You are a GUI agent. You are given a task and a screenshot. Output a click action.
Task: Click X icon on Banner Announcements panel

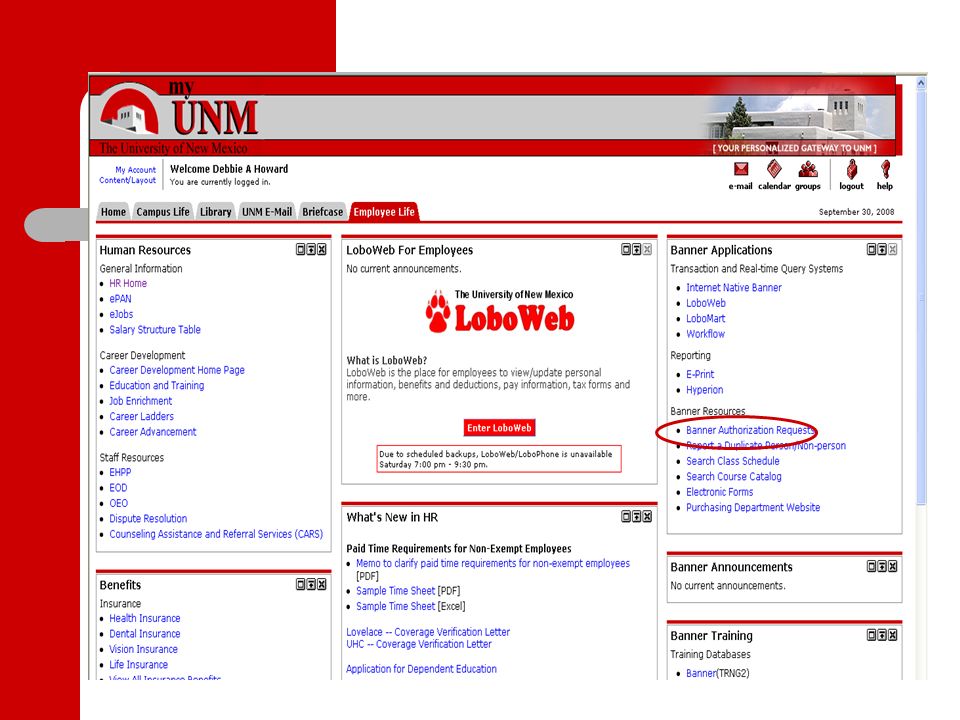pyautogui.click(x=893, y=566)
